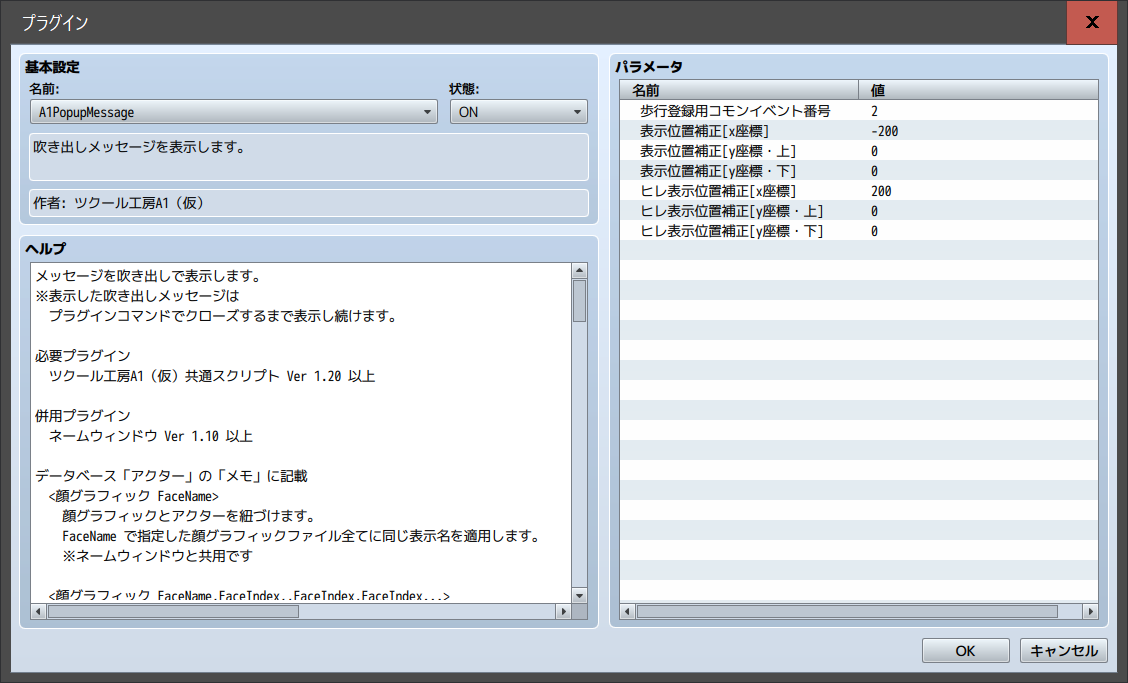
Task: Click the 名前 column header in parameters
Action: point(739,90)
